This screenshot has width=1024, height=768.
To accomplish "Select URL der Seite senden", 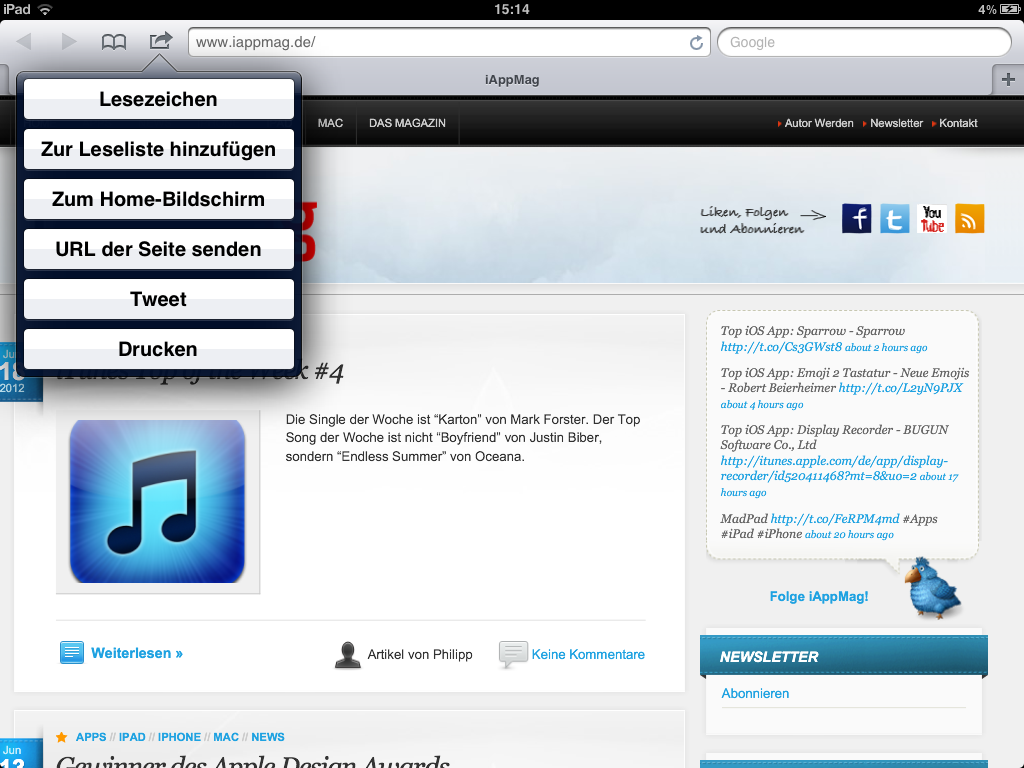I will pos(159,249).
